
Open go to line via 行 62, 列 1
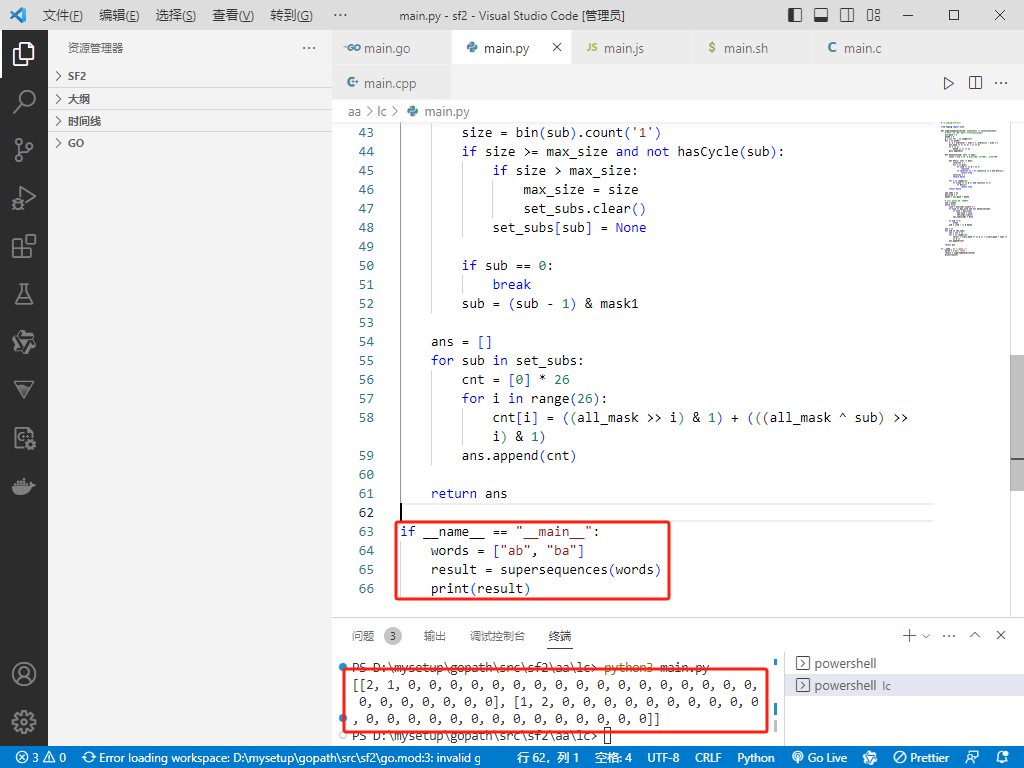(x=548, y=758)
